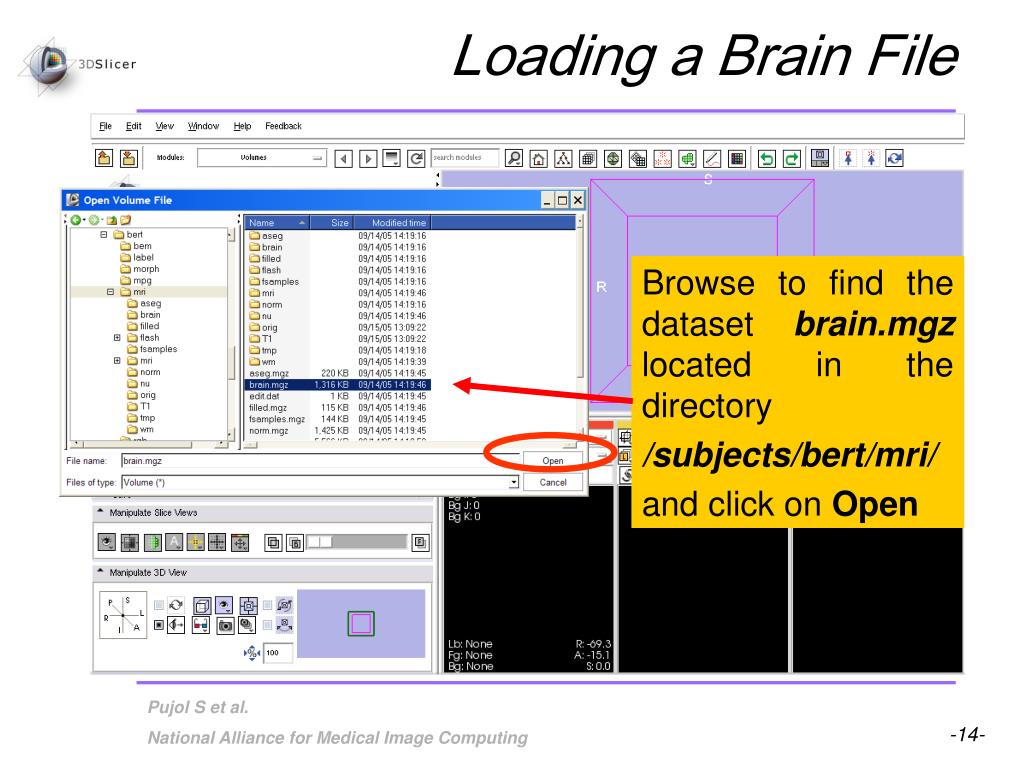Collapse the highlighted mri folder in tree

click(x=110, y=292)
